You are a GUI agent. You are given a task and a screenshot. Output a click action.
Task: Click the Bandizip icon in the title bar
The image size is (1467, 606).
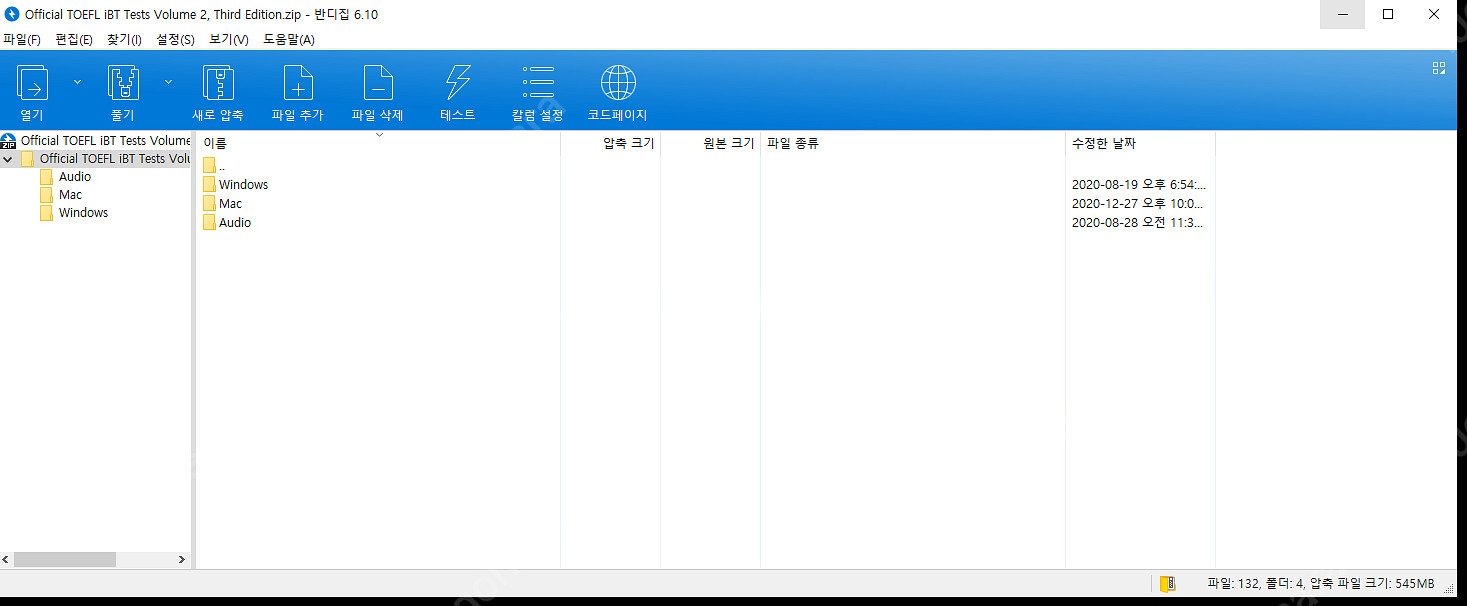coord(12,14)
